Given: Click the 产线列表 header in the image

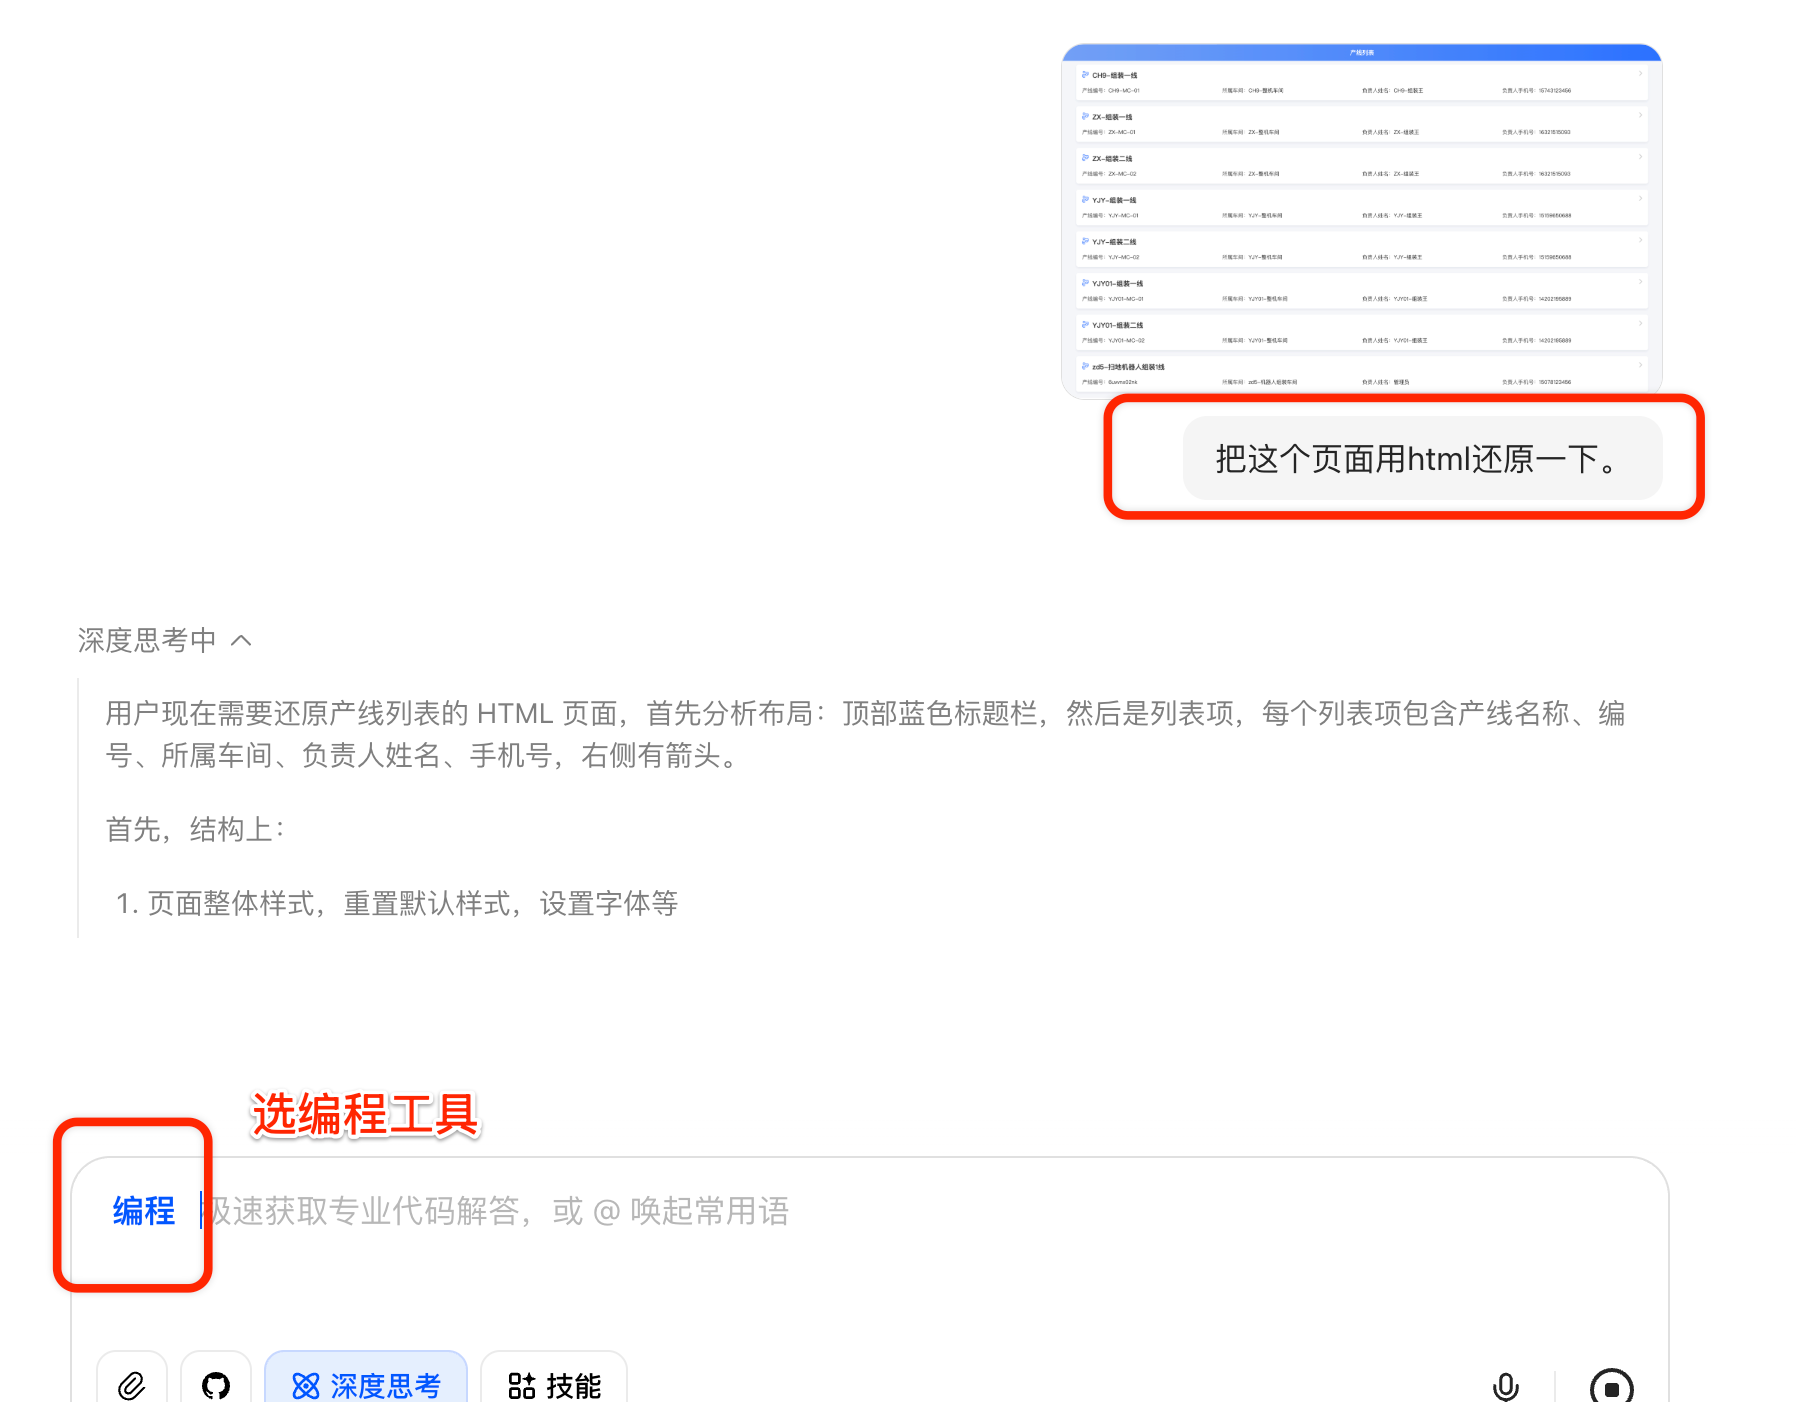Looking at the screenshot, I should pos(1361,52).
